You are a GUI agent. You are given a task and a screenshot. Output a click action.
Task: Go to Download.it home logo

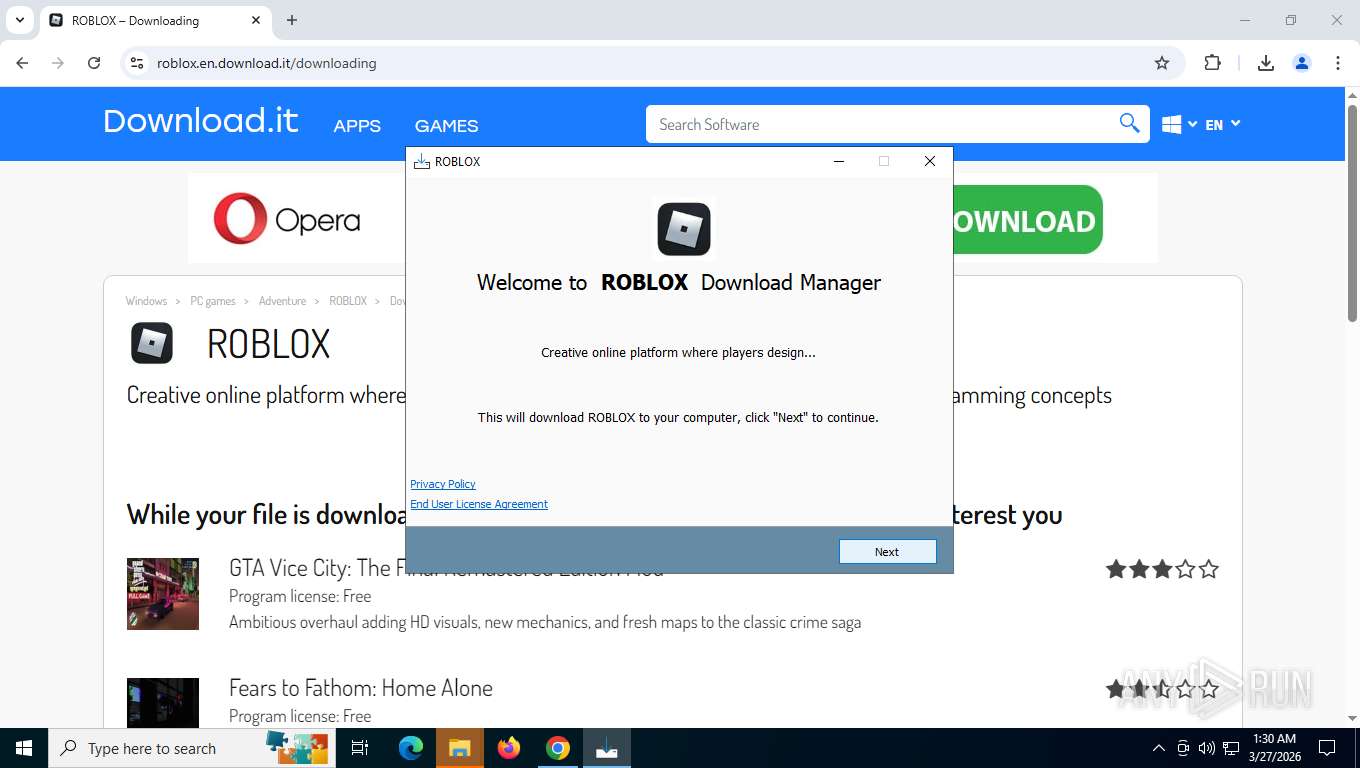[201, 121]
